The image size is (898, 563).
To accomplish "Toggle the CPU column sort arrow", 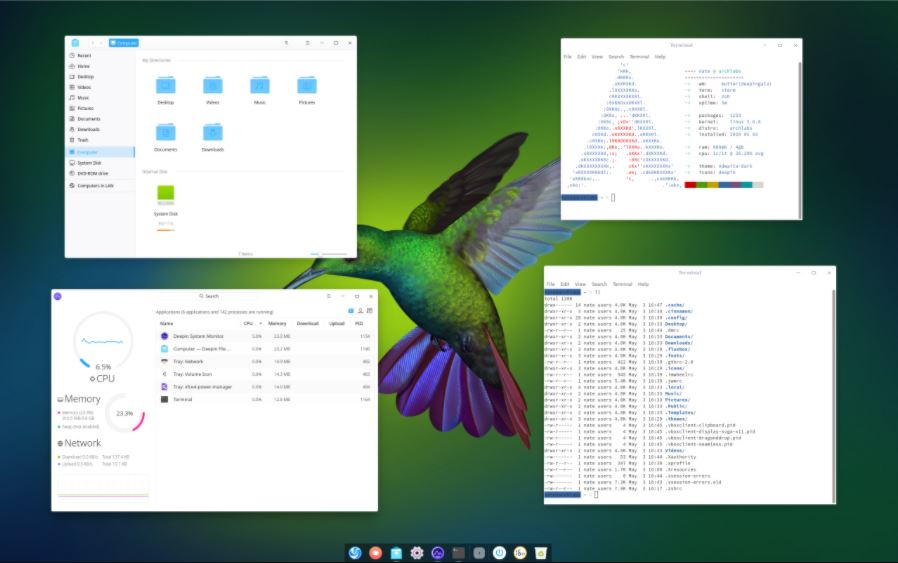I will pos(261,324).
